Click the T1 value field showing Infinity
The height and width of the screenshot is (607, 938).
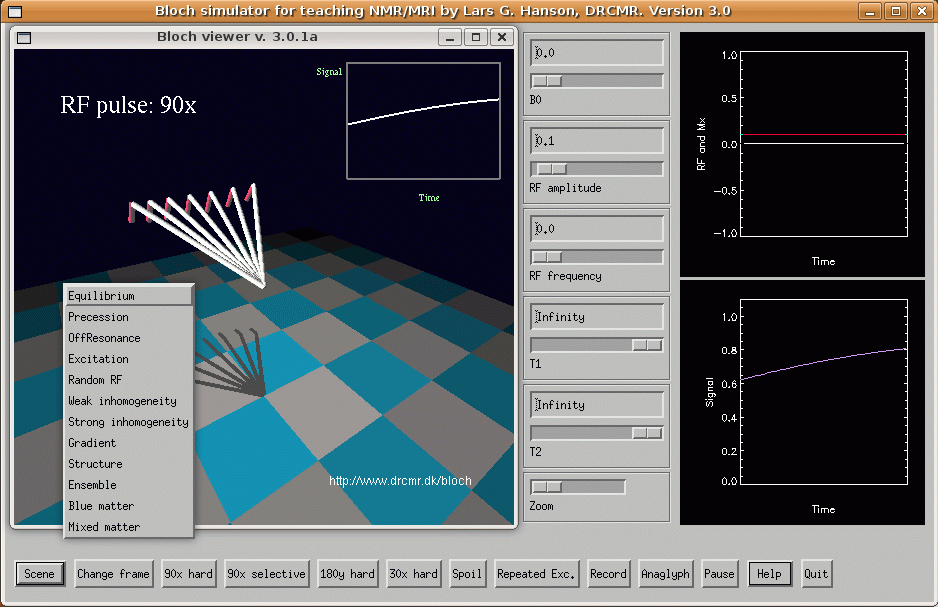(596, 316)
